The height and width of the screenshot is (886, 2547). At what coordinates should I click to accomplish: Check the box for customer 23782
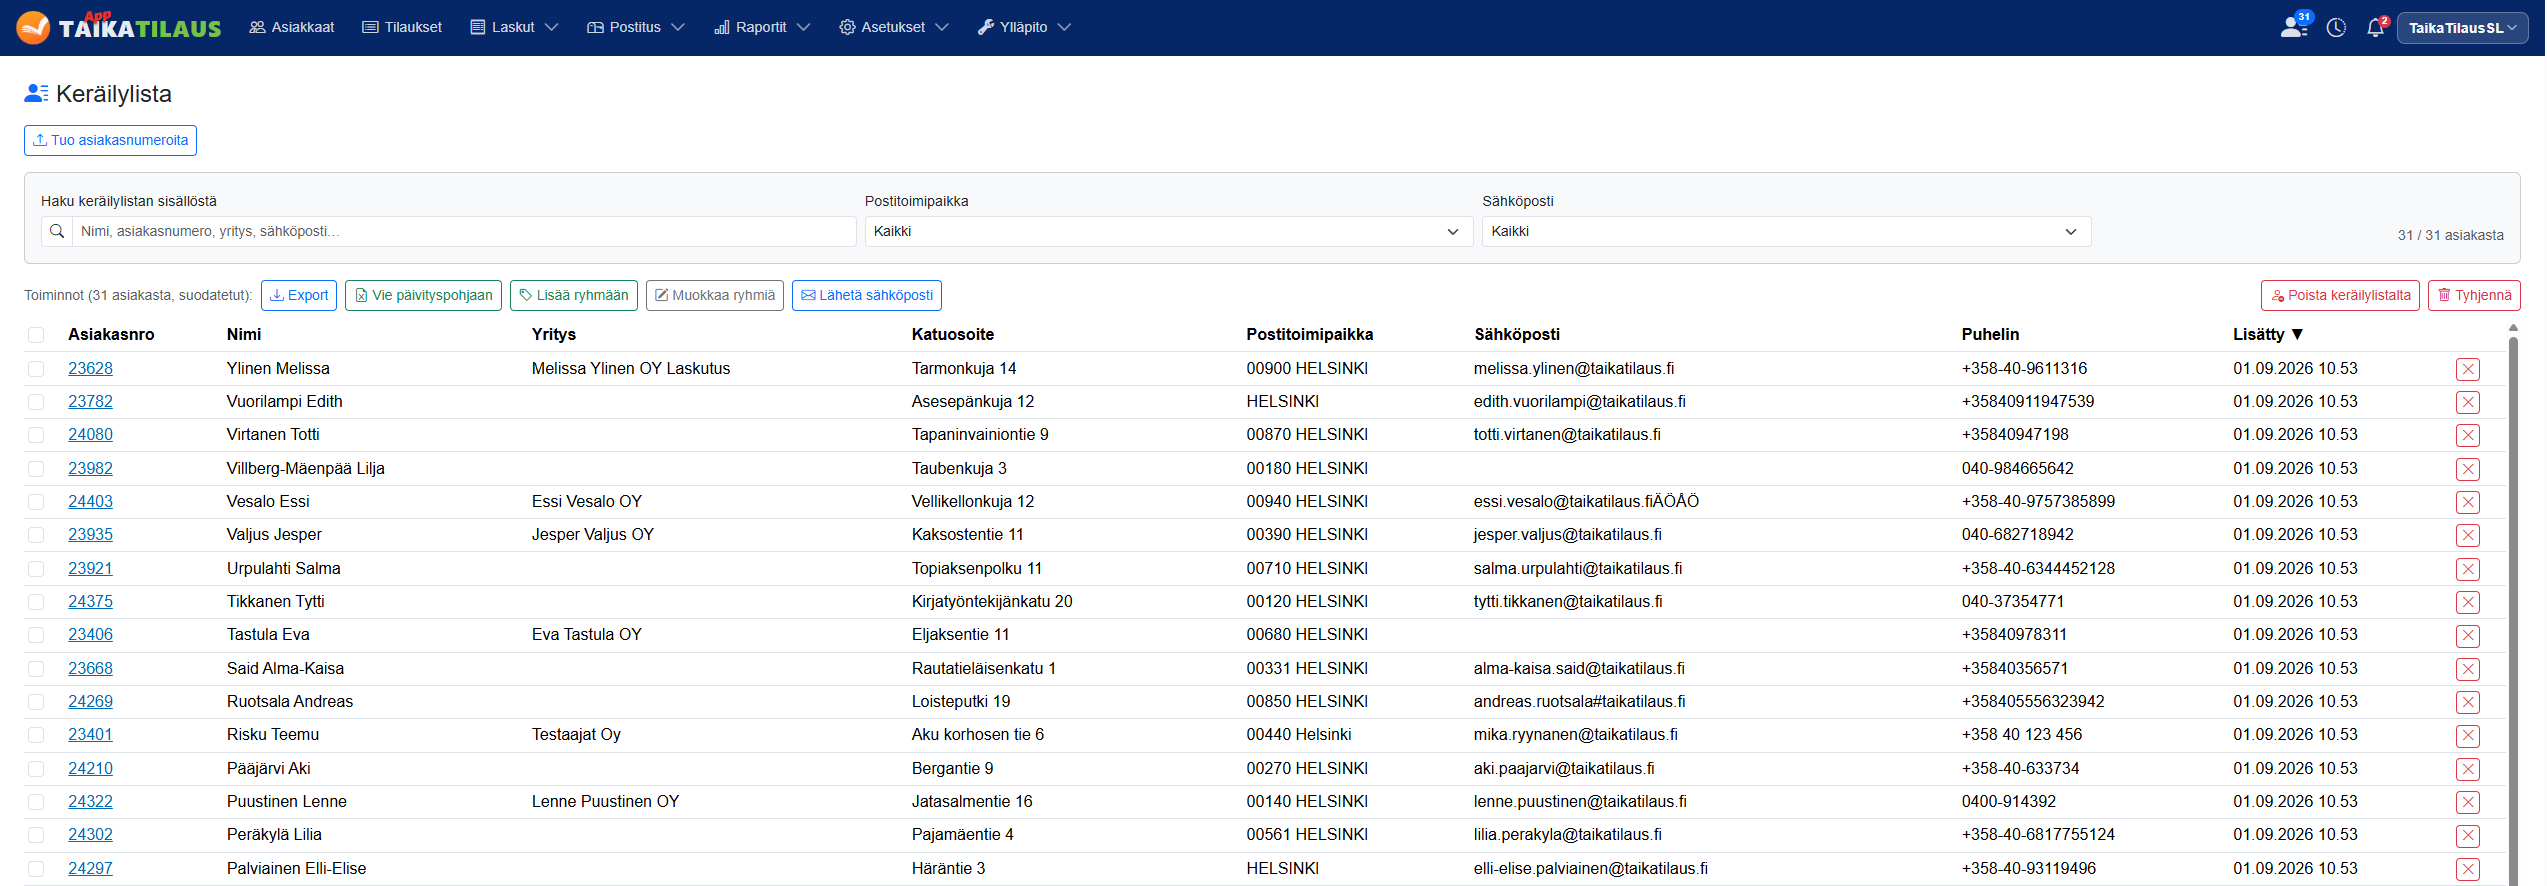tap(36, 402)
